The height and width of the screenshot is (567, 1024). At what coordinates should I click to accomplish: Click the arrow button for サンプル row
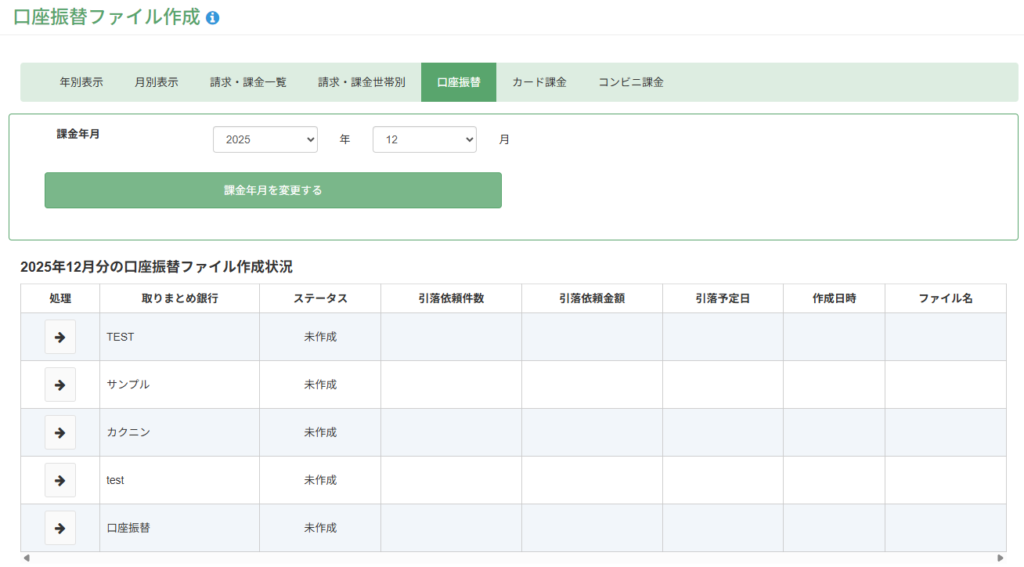pos(60,385)
